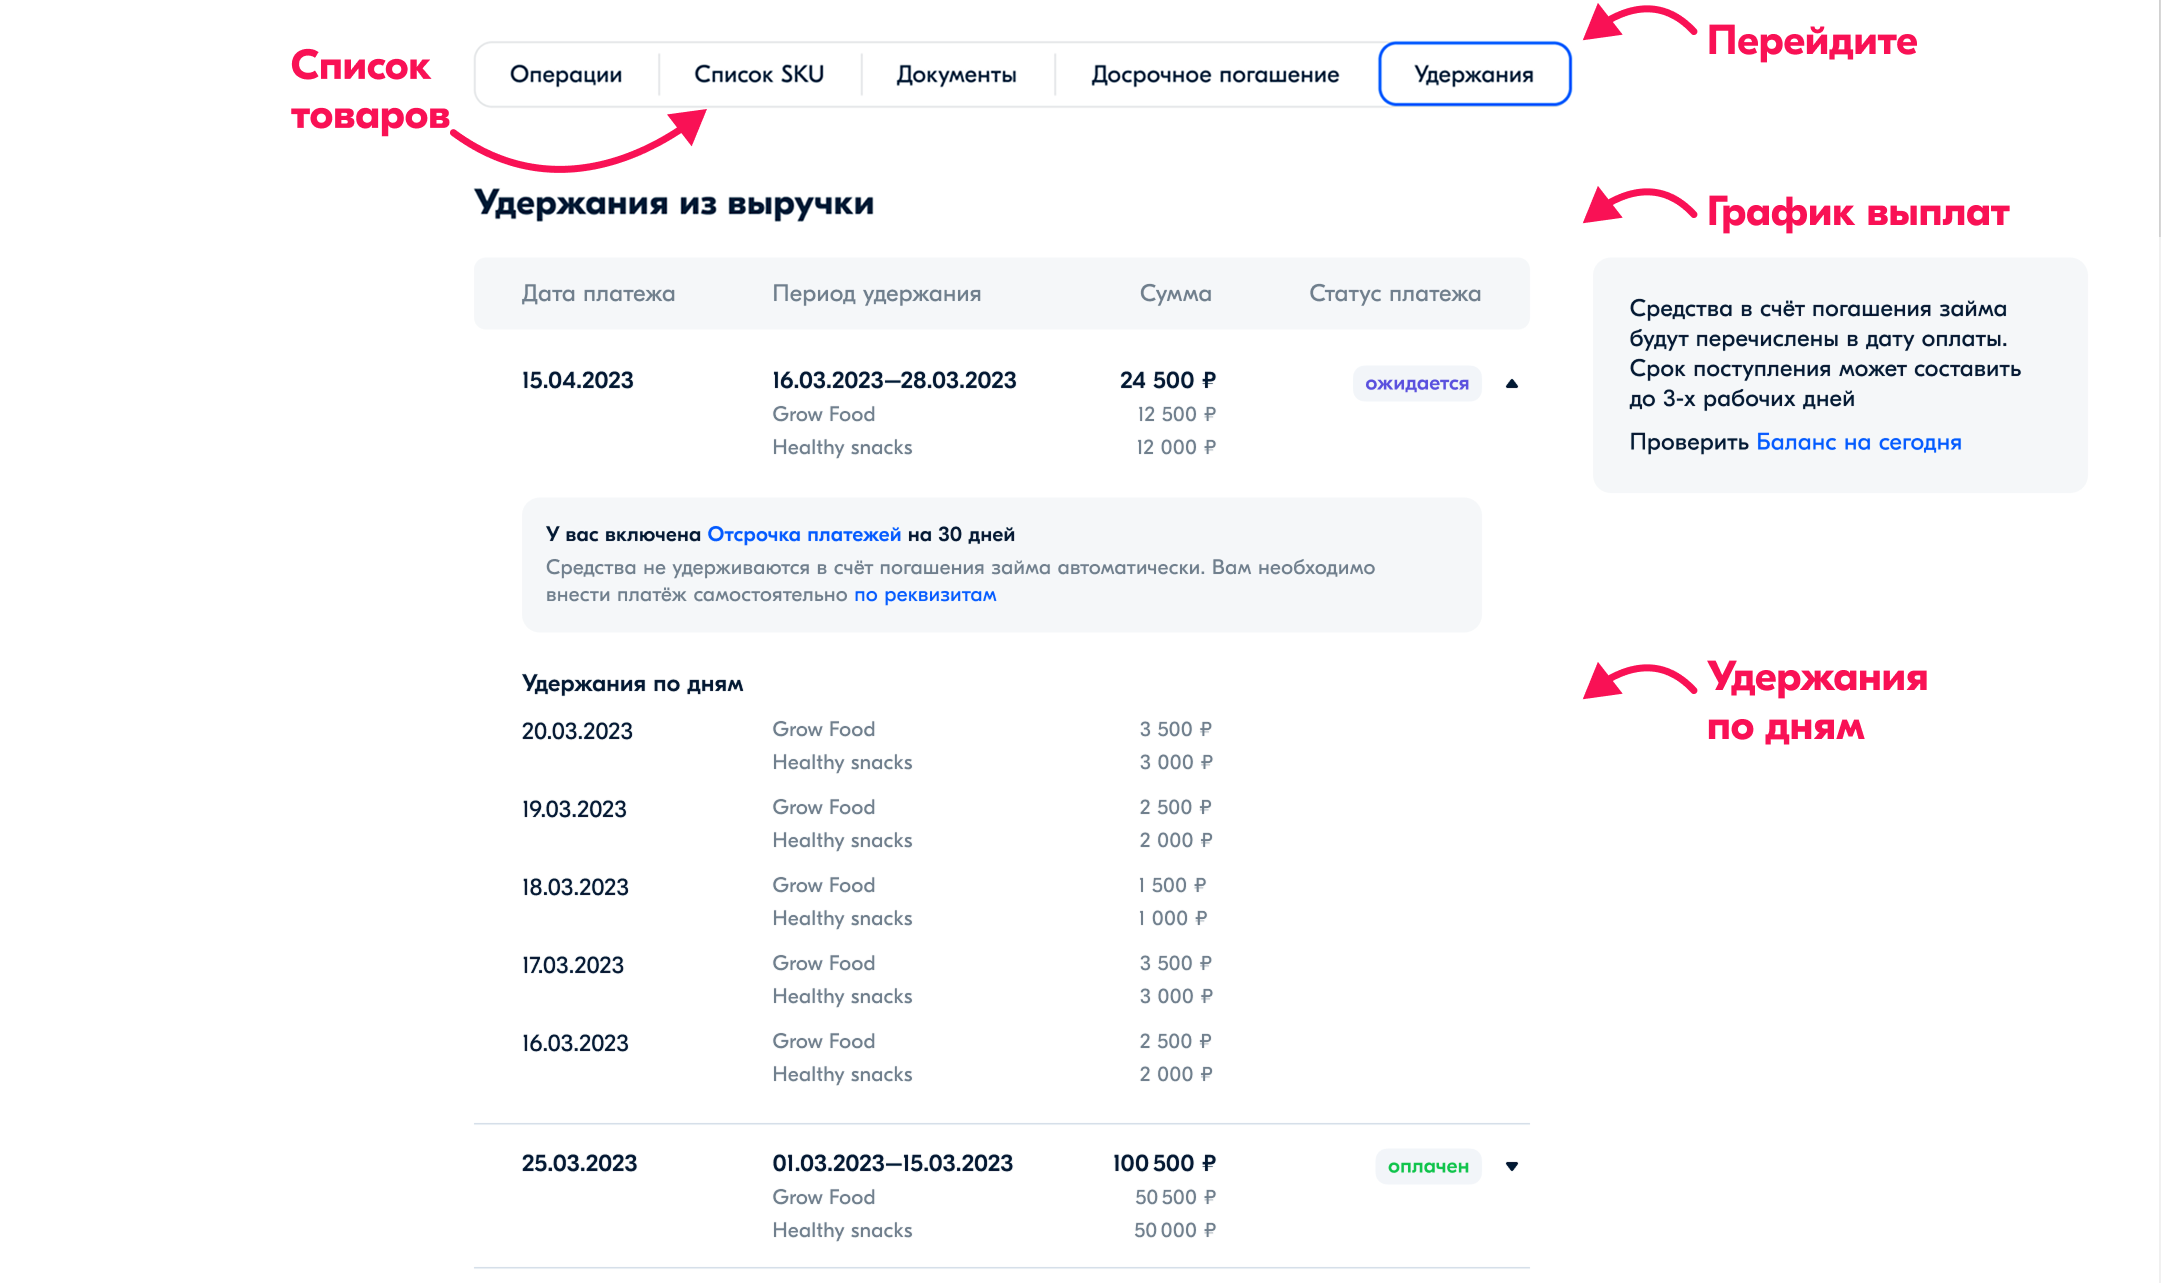The width and height of the screenshot is (2161, 1283).
Task: Click the оплачен status badge
Action: click(x=1428, y=1166)
